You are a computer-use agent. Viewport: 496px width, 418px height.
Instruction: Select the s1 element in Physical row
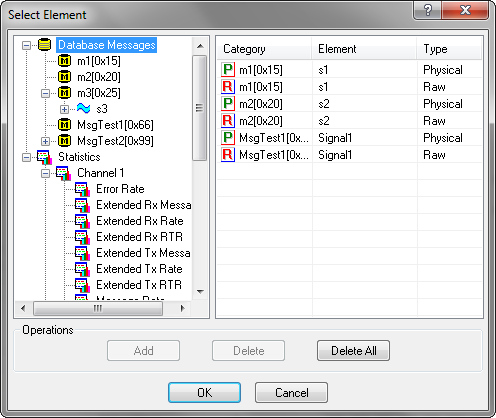tap(323, 70)
